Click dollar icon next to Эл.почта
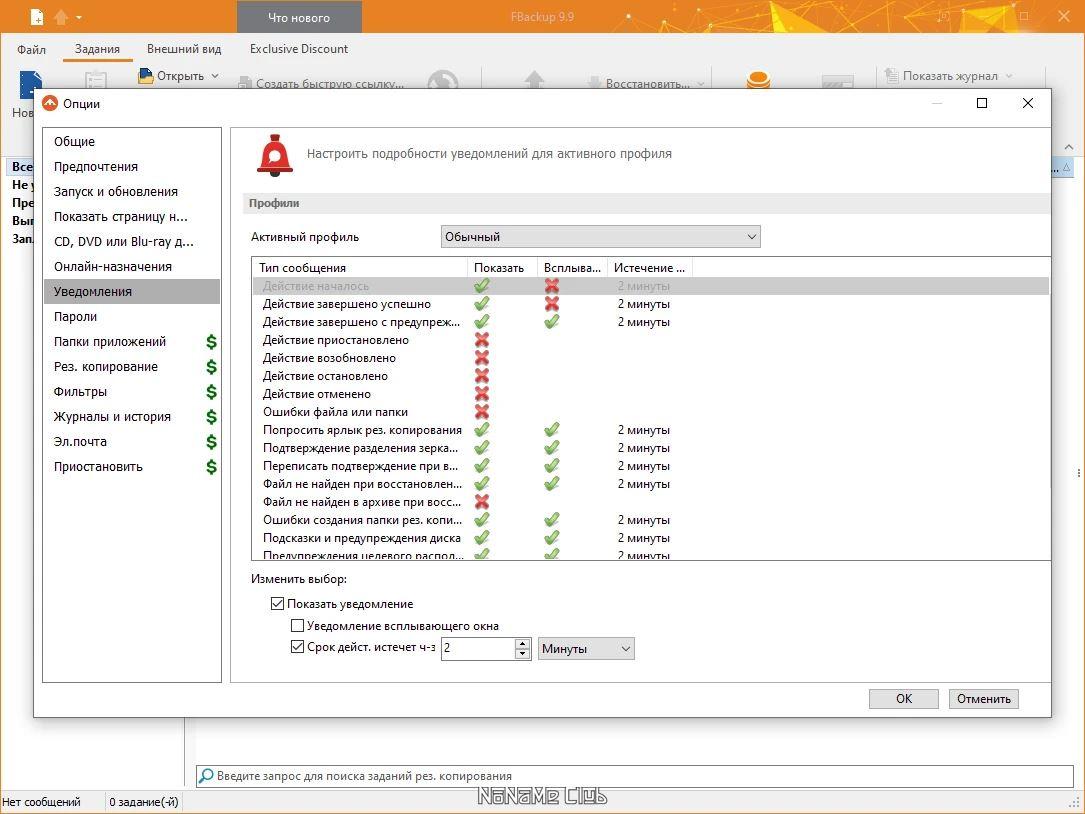Screen dimensions: 1085x814 point(212,442)
